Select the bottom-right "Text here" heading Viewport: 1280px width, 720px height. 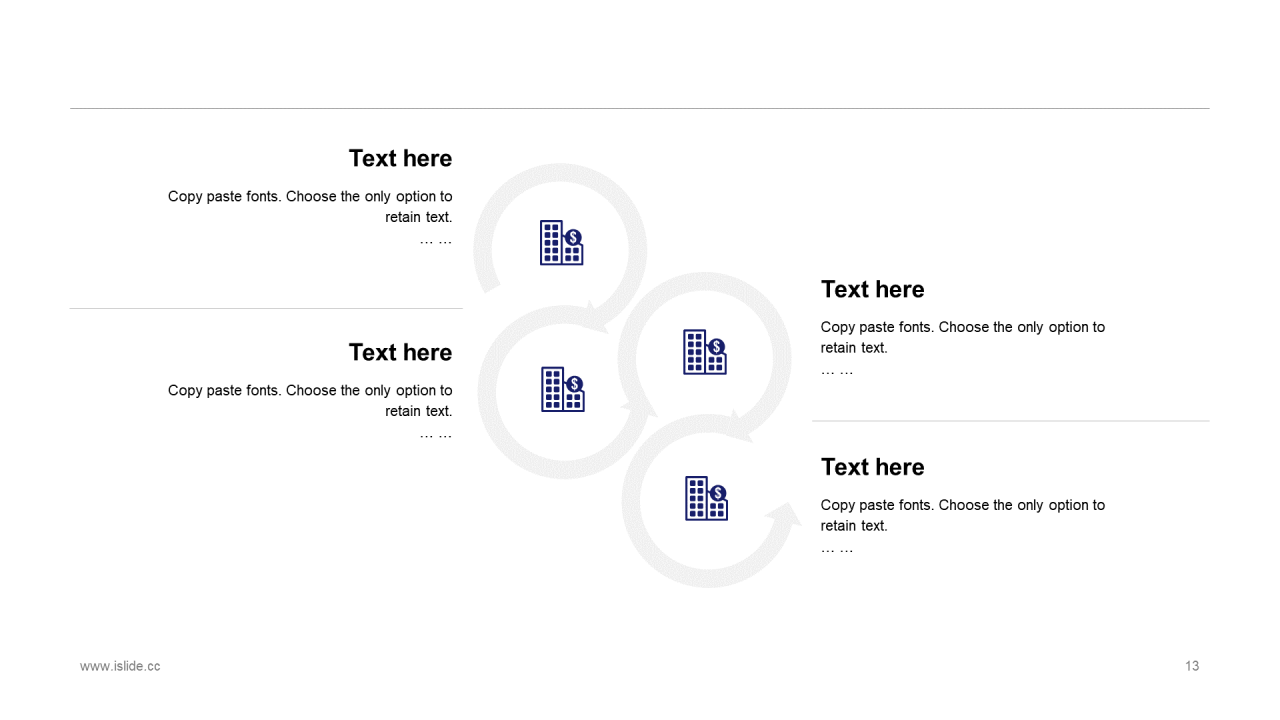(872, 467)
